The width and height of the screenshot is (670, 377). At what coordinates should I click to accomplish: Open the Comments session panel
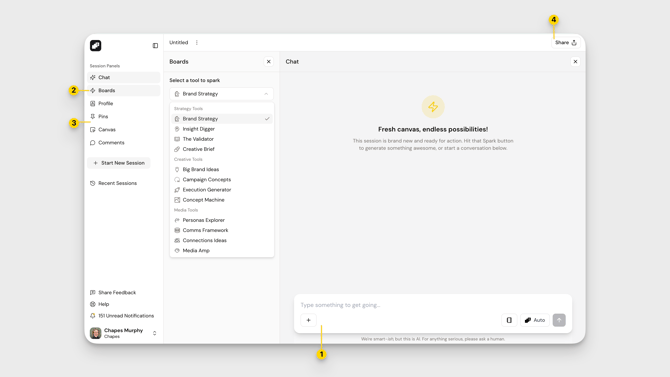point(123,142)
